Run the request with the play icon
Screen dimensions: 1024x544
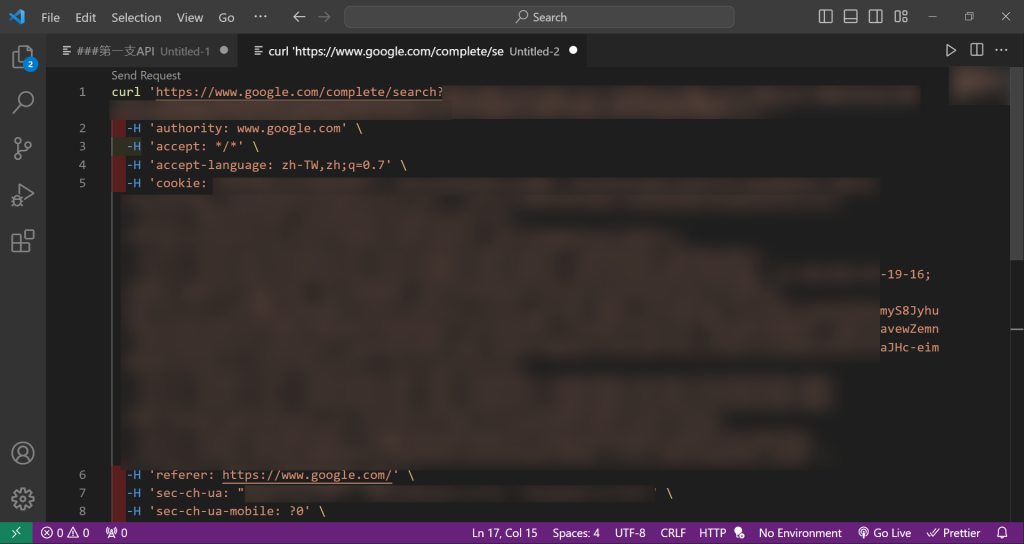951,50
